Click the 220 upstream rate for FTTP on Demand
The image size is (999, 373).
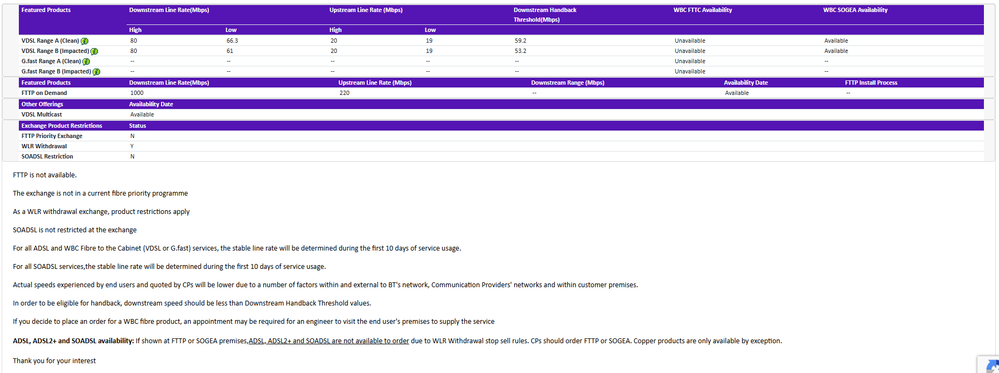[x=345, y=93]
